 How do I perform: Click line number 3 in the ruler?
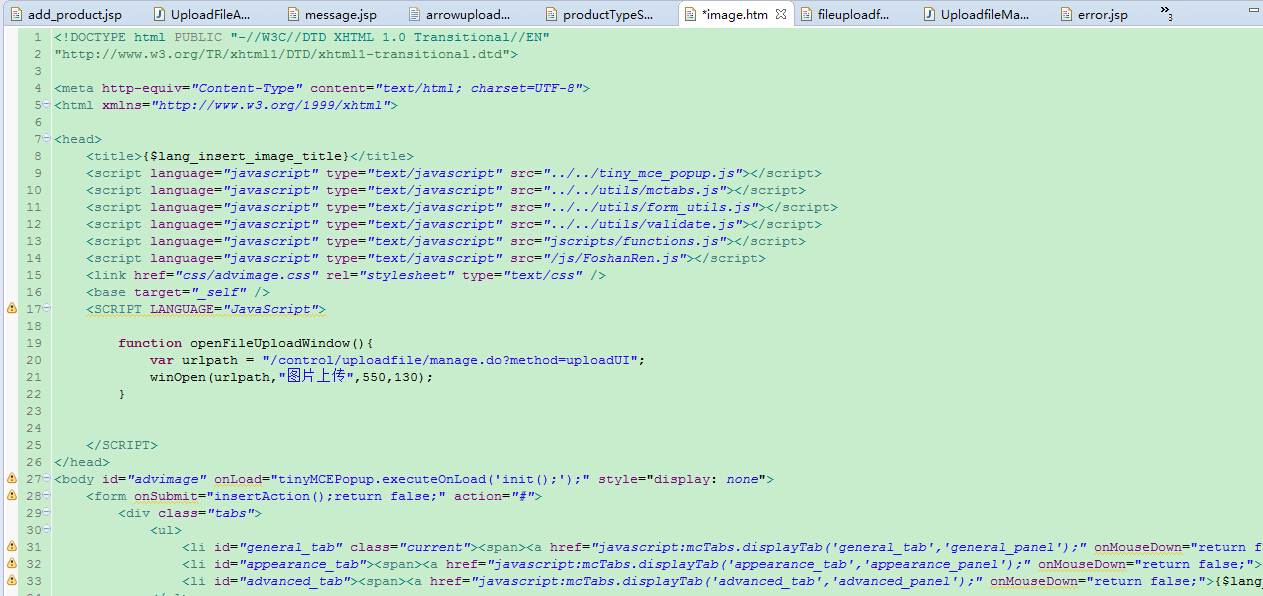point(38,71)
